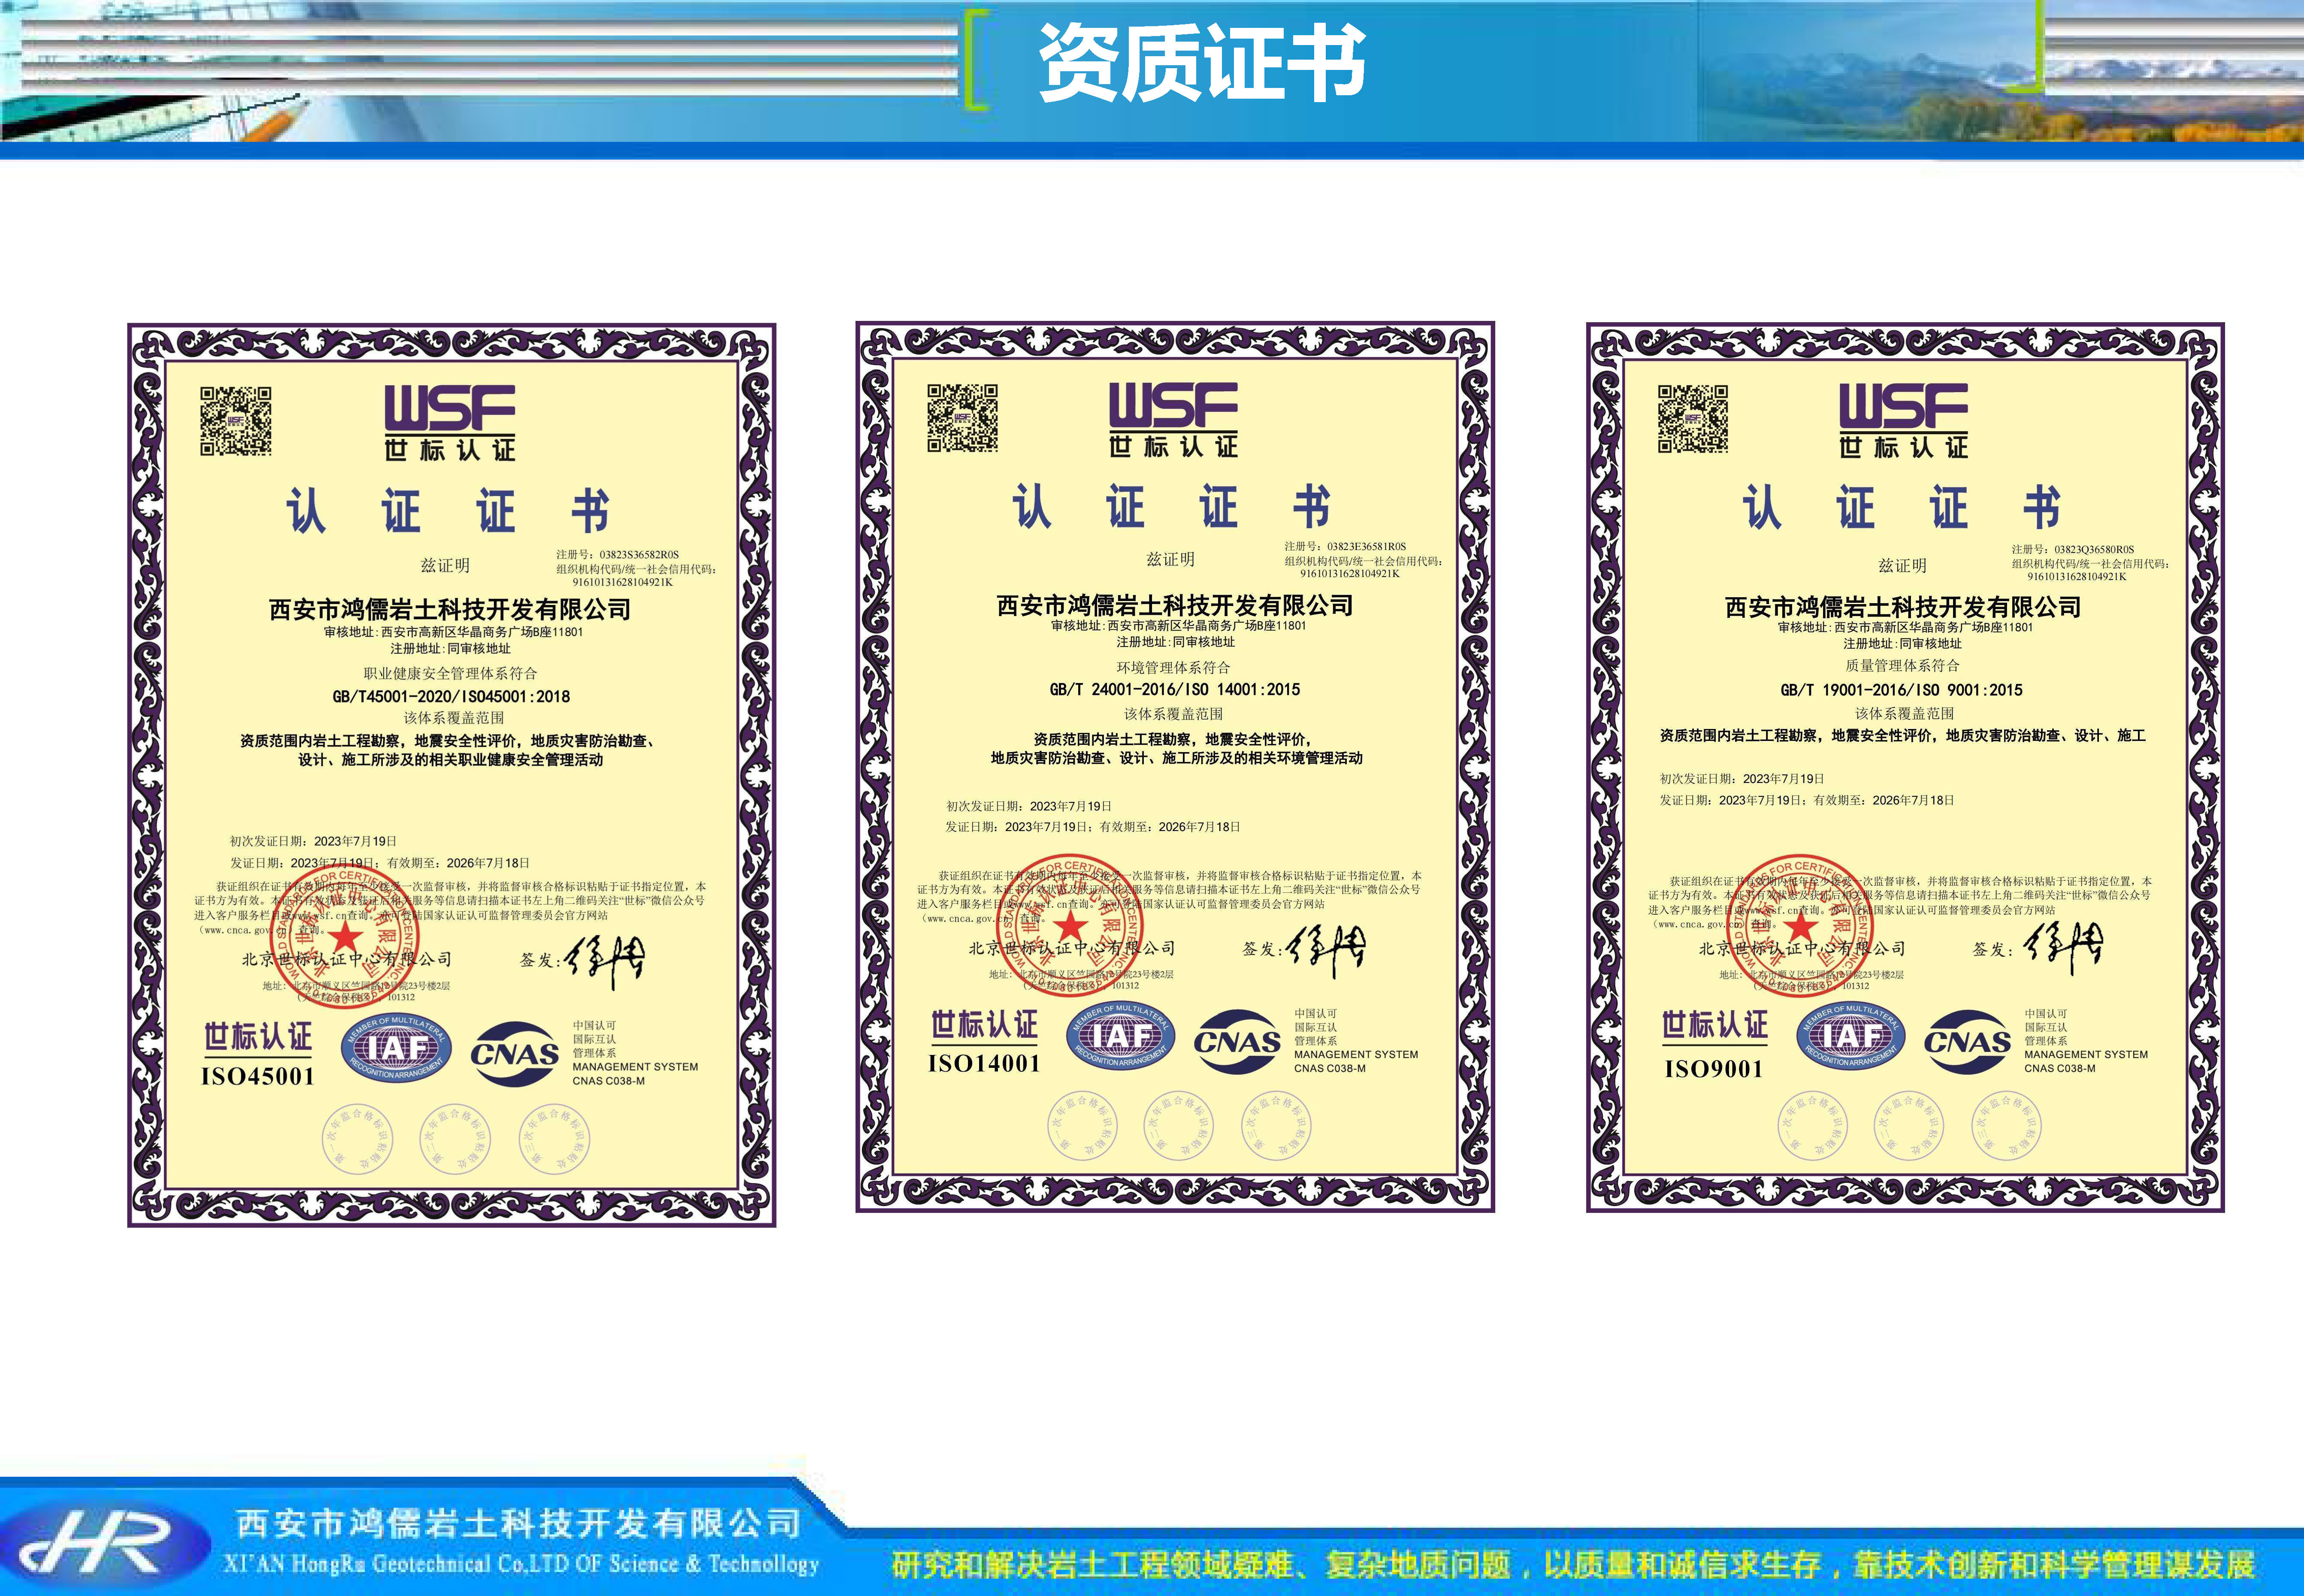Click the WSF logo on ISO14001 certificate

pos(1173,420)
